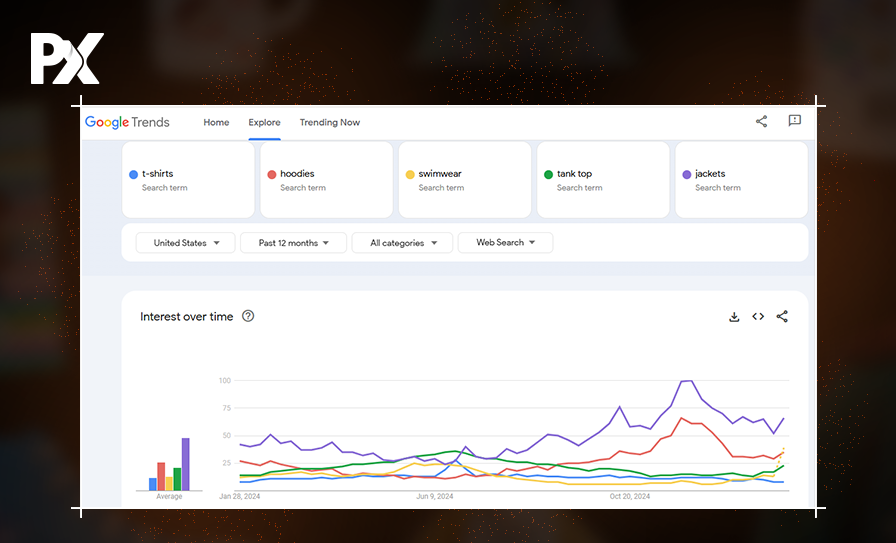Click the share icon in the top header
This screenshot has width=896, height=543.
[761, 122]
